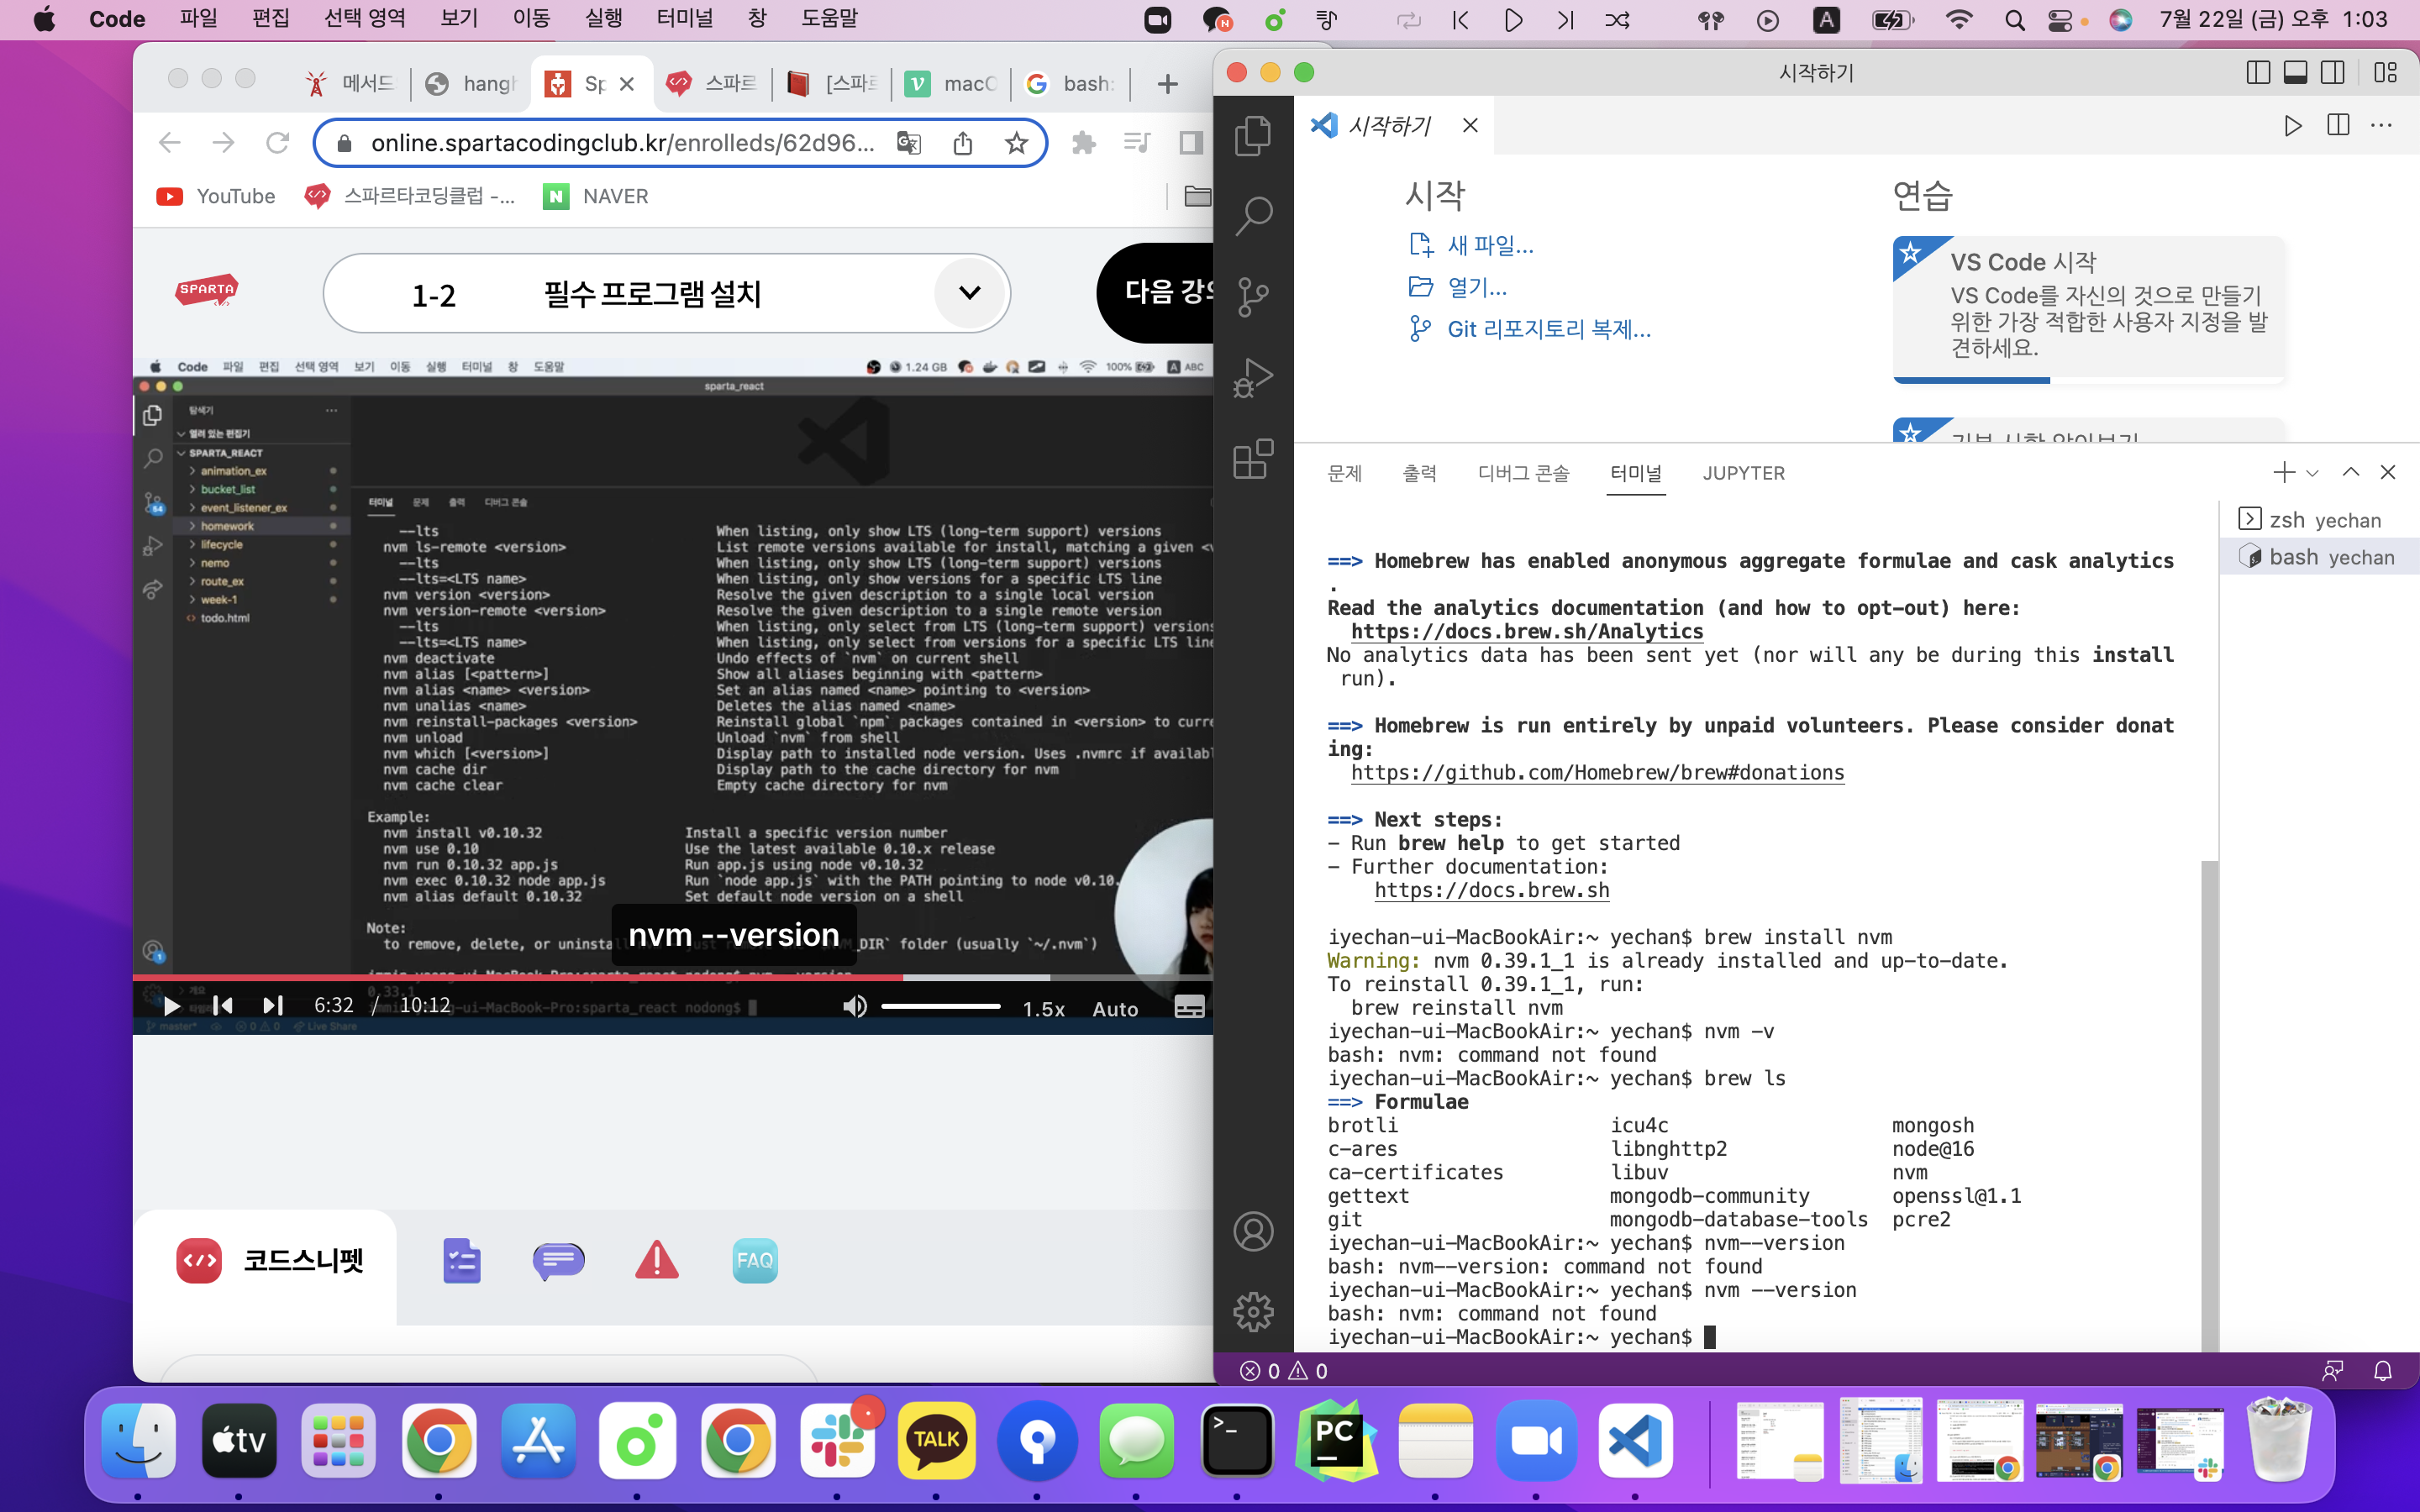2420x1512 pixels.
Task: Open the Search view in VS Code
Action: click(1253, 215)
